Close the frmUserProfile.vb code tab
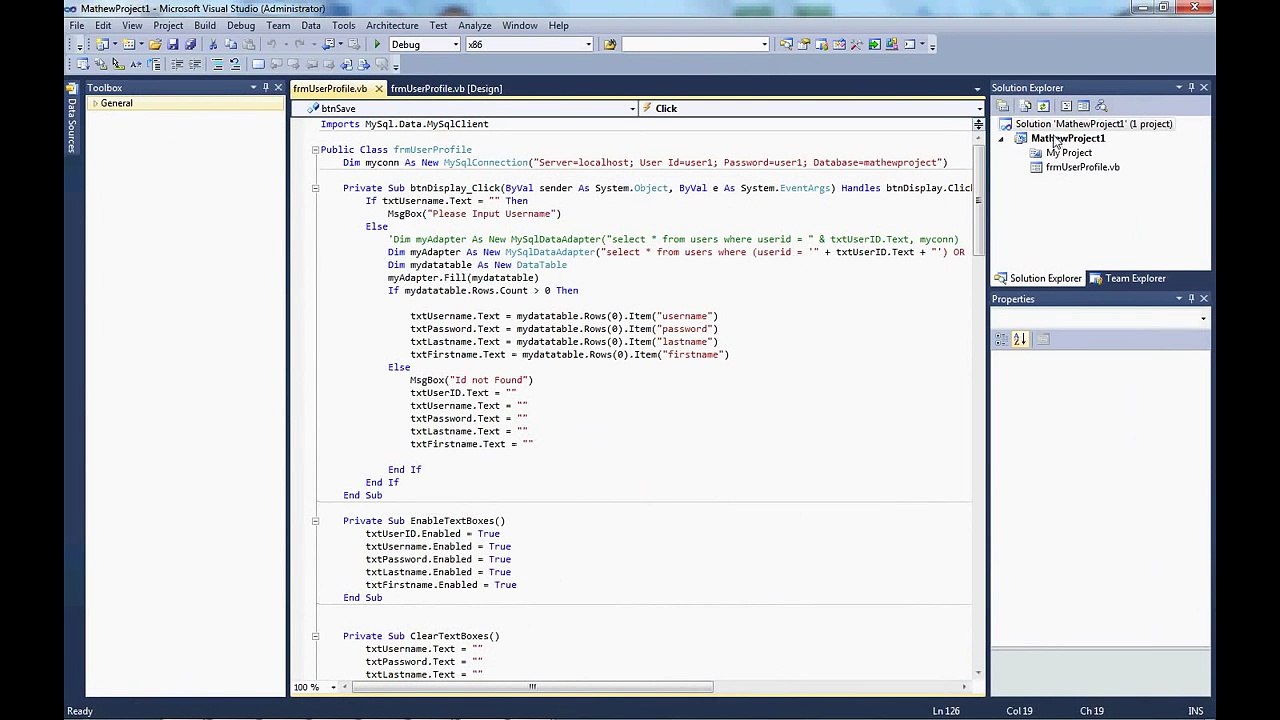The image size is (1280, 720). [x=378, y=89]
